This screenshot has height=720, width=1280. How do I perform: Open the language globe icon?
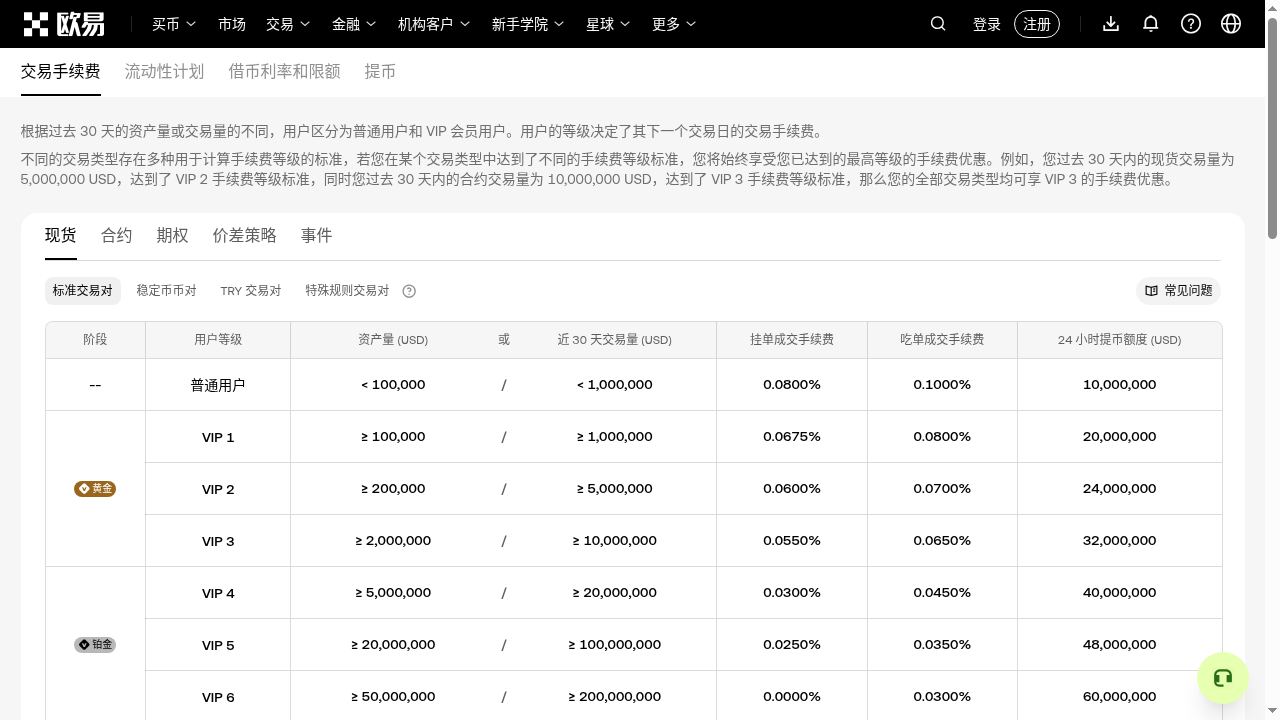[1231, 24]
